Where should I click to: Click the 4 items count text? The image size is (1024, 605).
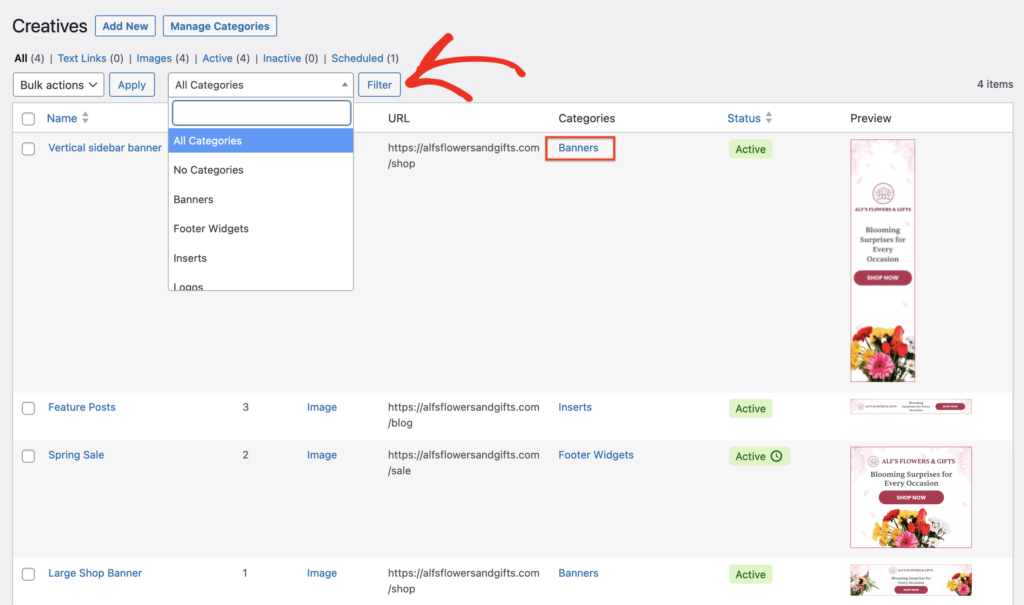[x=995, y=84]
